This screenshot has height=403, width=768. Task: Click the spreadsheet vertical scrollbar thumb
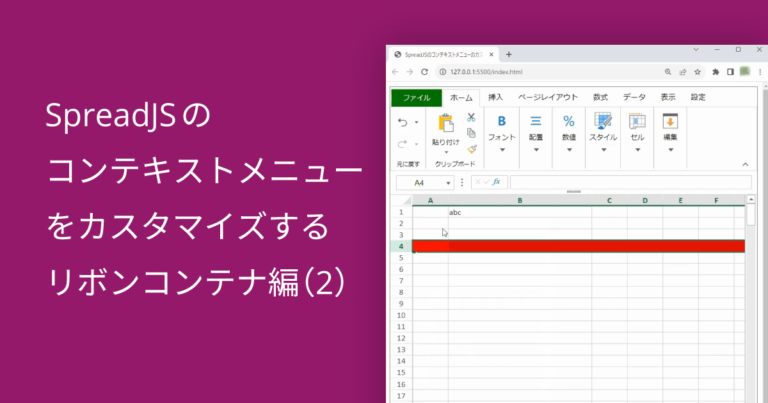pyautogui.click(x=751, y=214)
